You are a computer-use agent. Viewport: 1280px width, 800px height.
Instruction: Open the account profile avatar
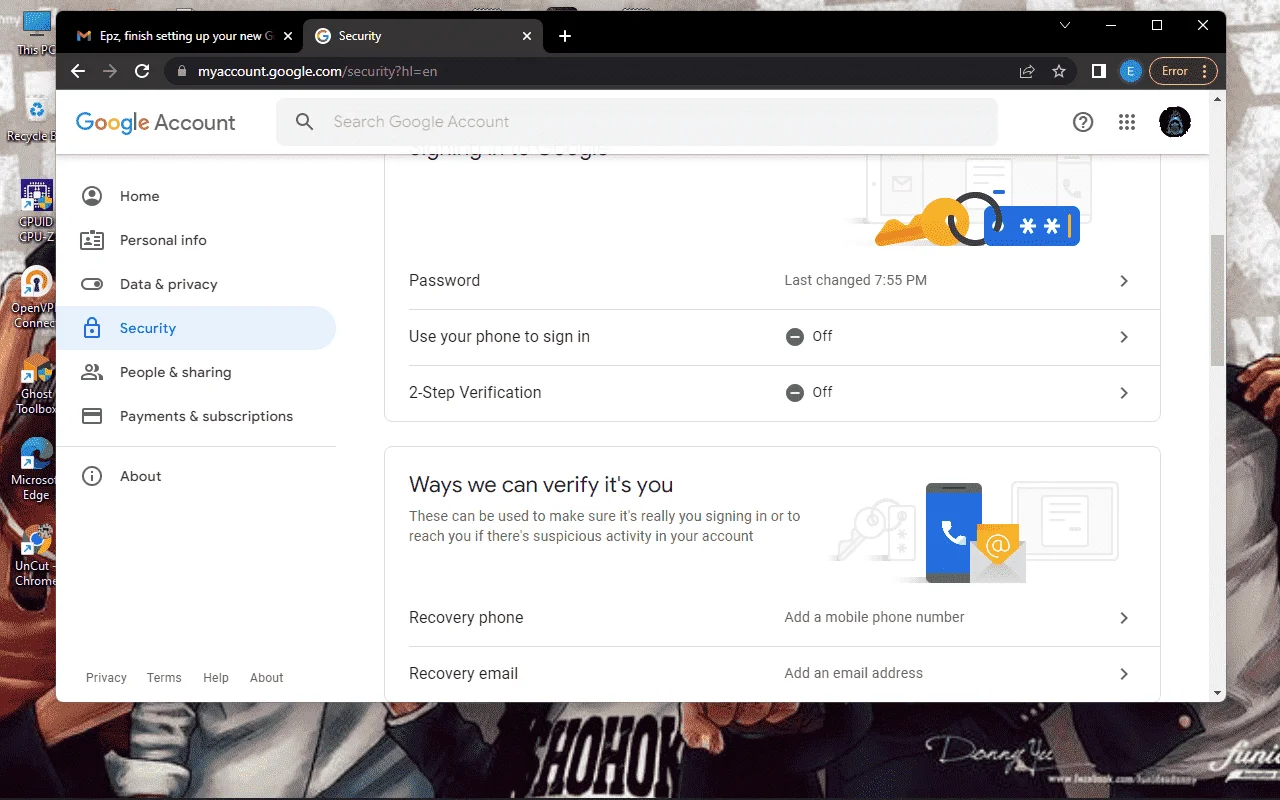click(1175, 122)
